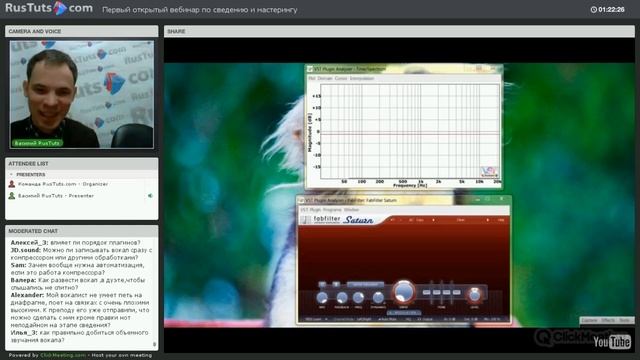Click the YouTube logo
This screenshot has width=640, height=360.
tap(611, 342)
